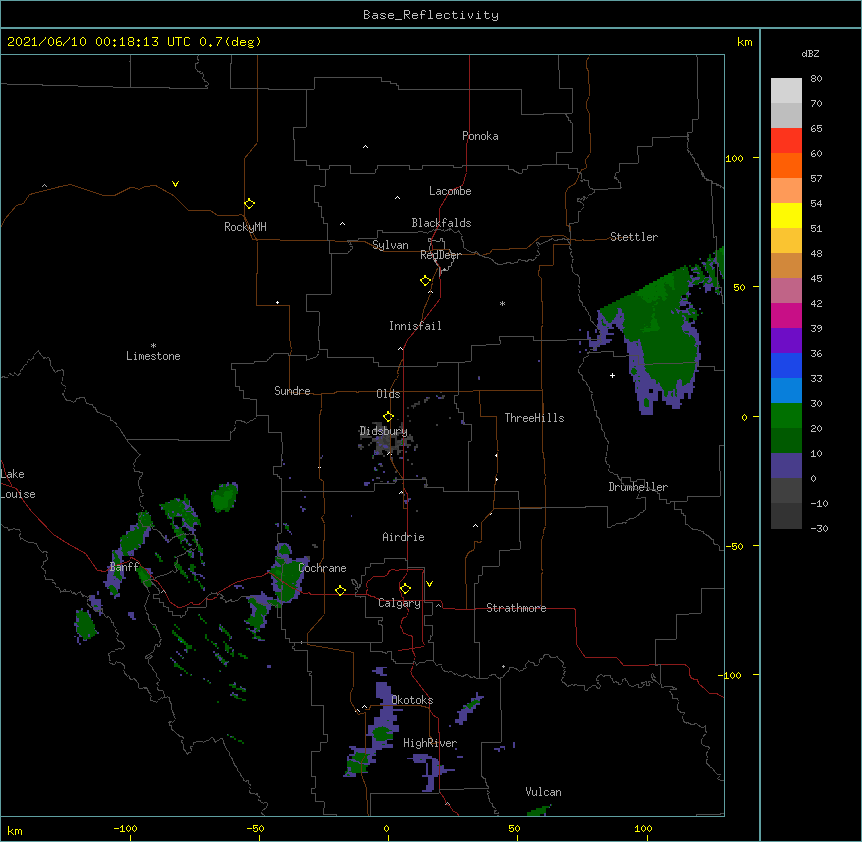Click the Banff label
This screenshot has height=842, width=862.
[x=124, y=567]
